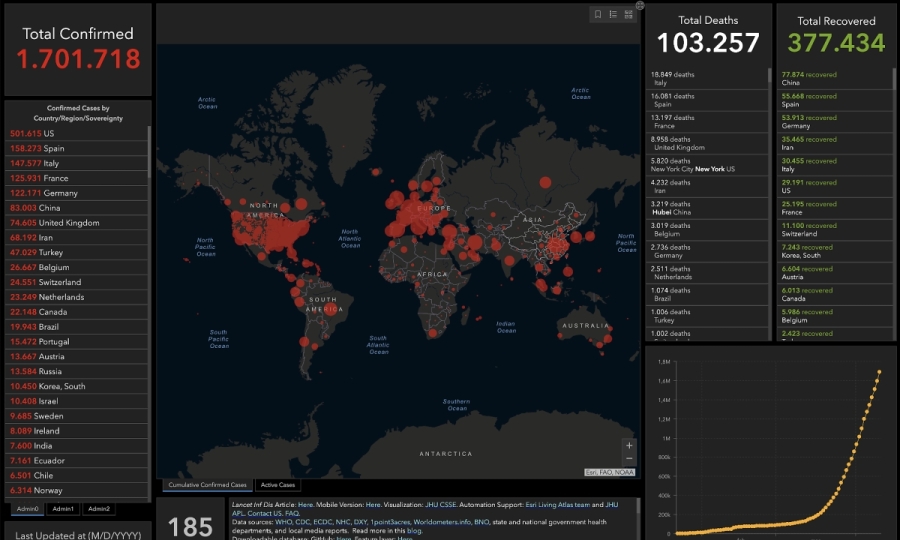
Task: Select the Admin0 tab
Action: click(28, 509)
